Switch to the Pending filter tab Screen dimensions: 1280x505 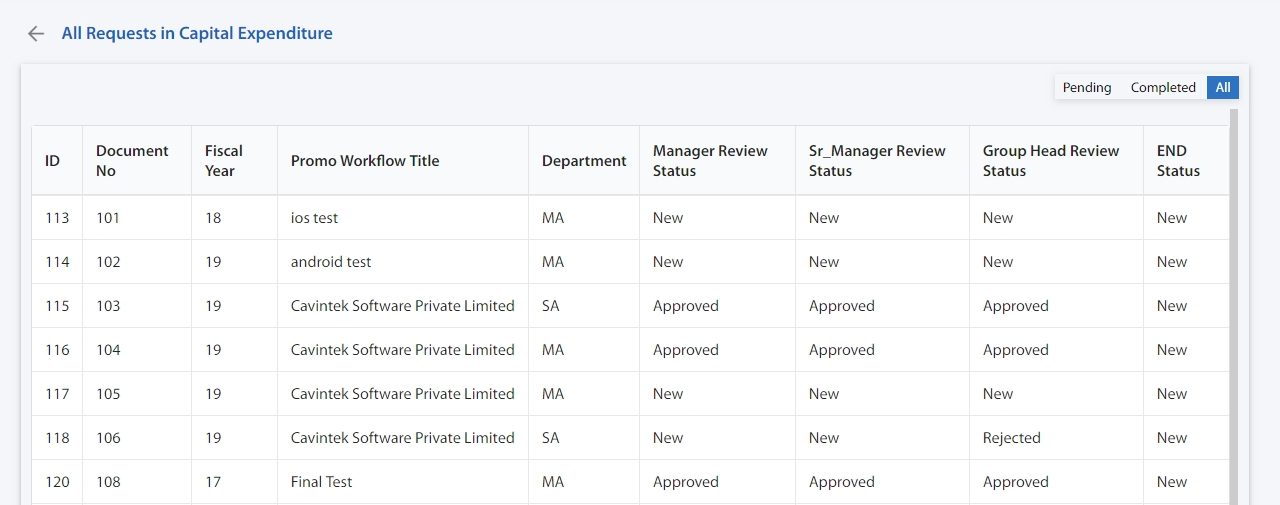[1087, 87]
